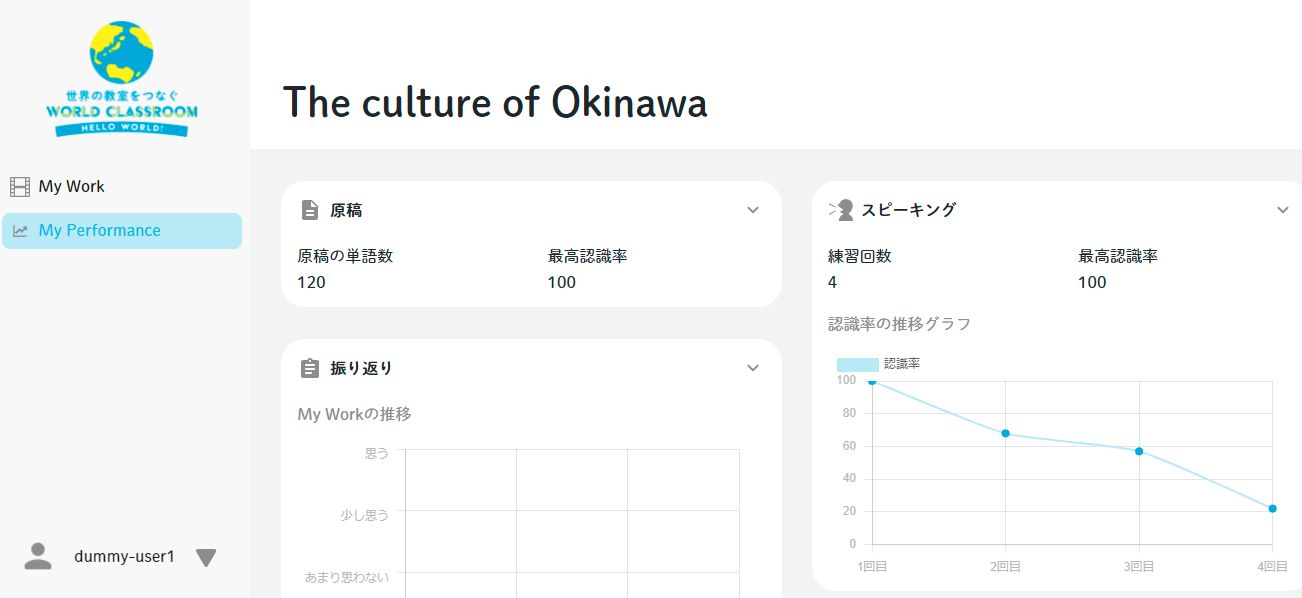Open the My Work menu item
The height and width of the screenshot is (598, 1302).
(71, 187)
